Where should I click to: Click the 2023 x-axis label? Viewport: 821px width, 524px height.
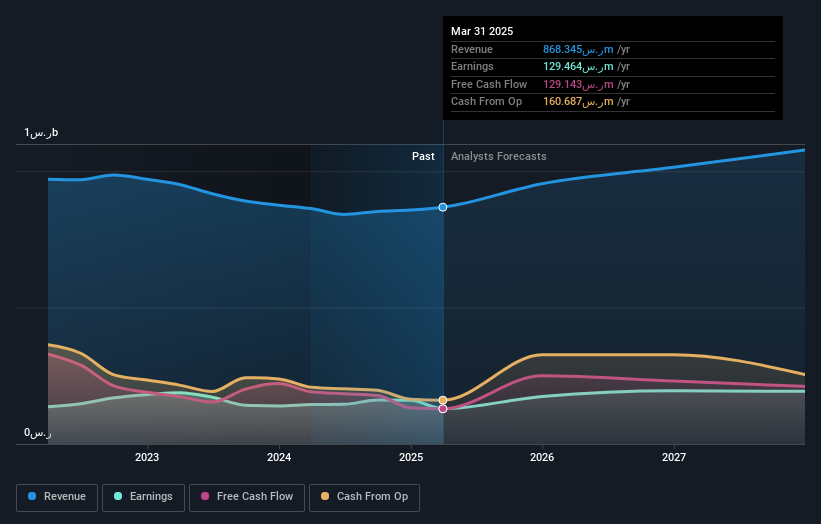tap(147, 458)
